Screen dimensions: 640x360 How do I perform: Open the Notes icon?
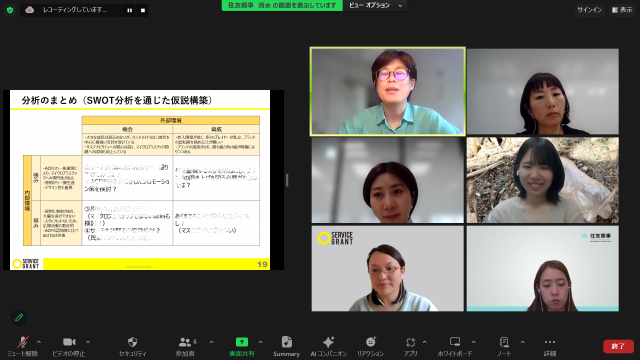point(504,342)
